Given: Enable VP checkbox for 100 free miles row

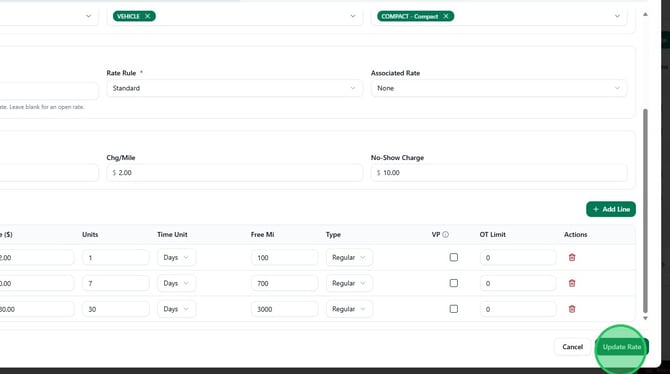Looking at the screenshot, I should [x=453, y=257].
